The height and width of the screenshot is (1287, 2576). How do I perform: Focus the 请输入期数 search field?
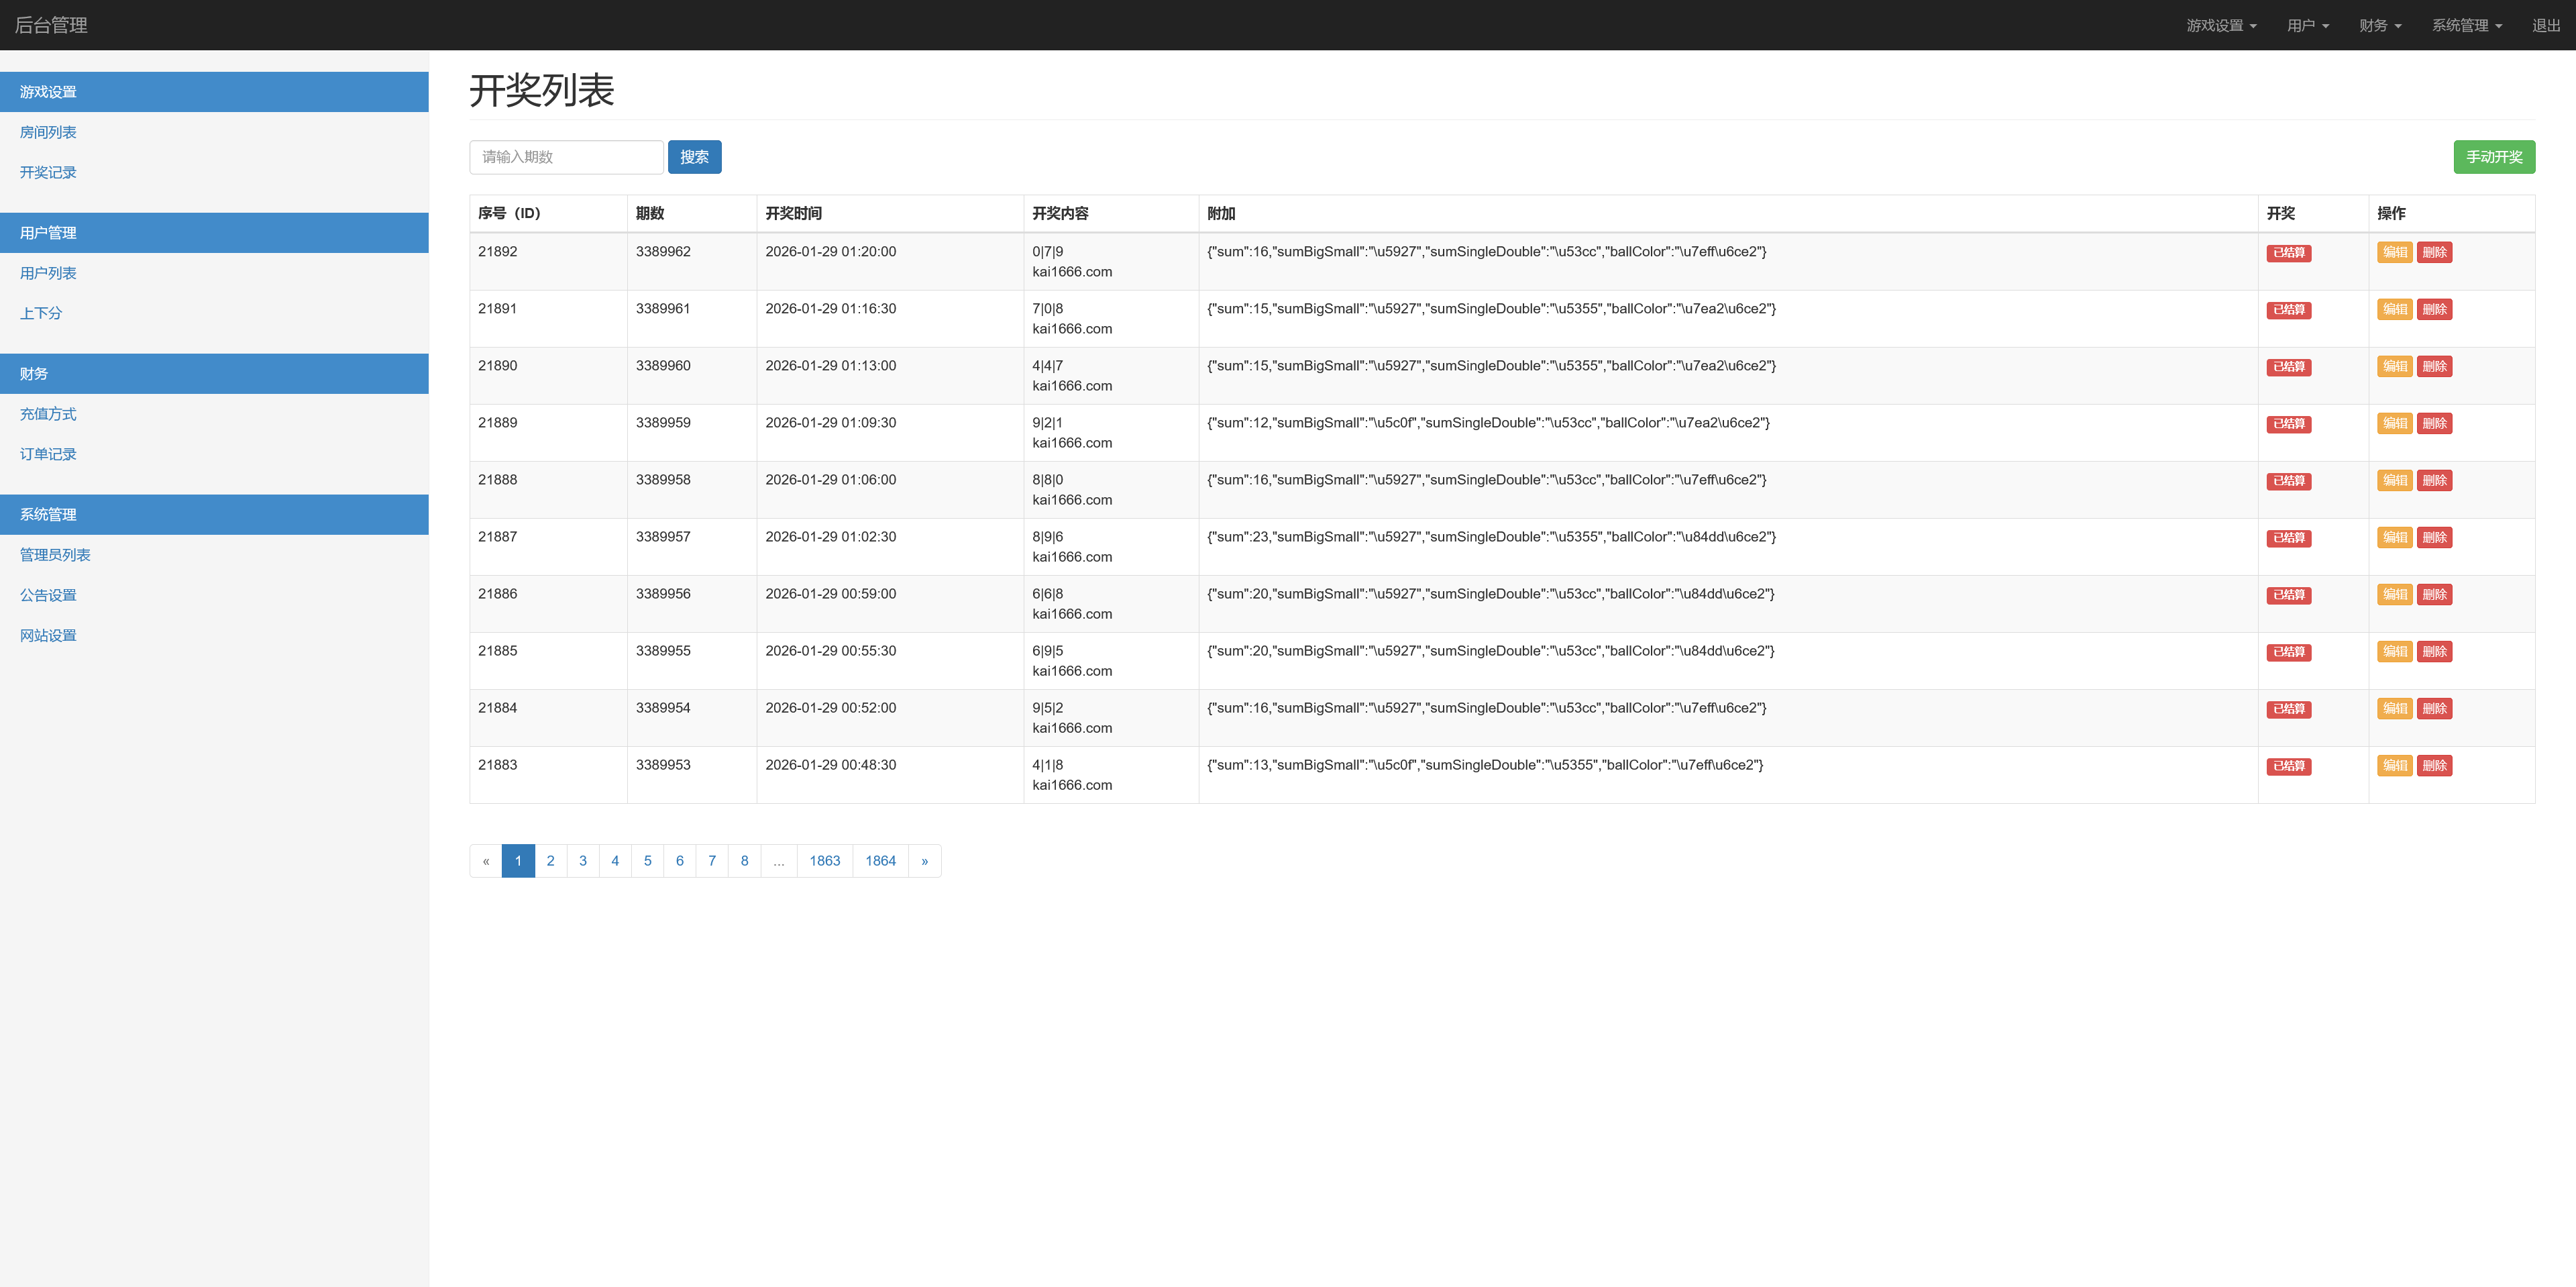[566, 157]
